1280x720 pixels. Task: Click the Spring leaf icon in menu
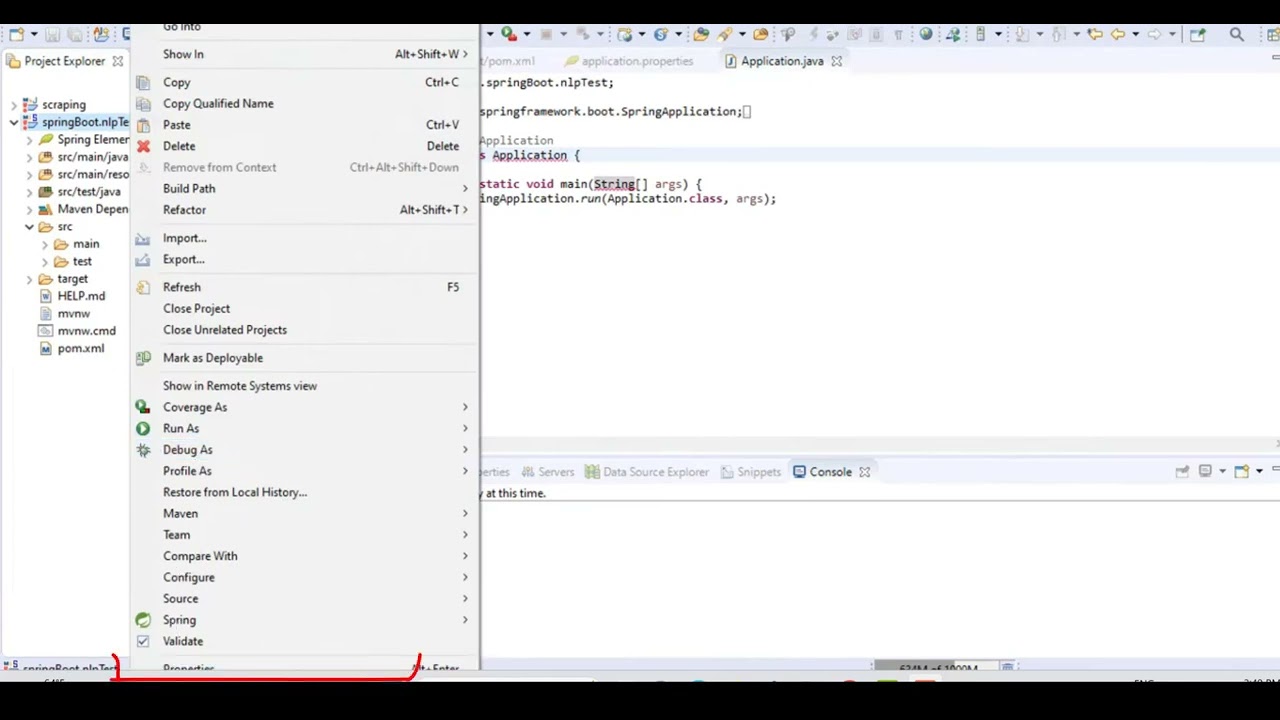point(143,620)
